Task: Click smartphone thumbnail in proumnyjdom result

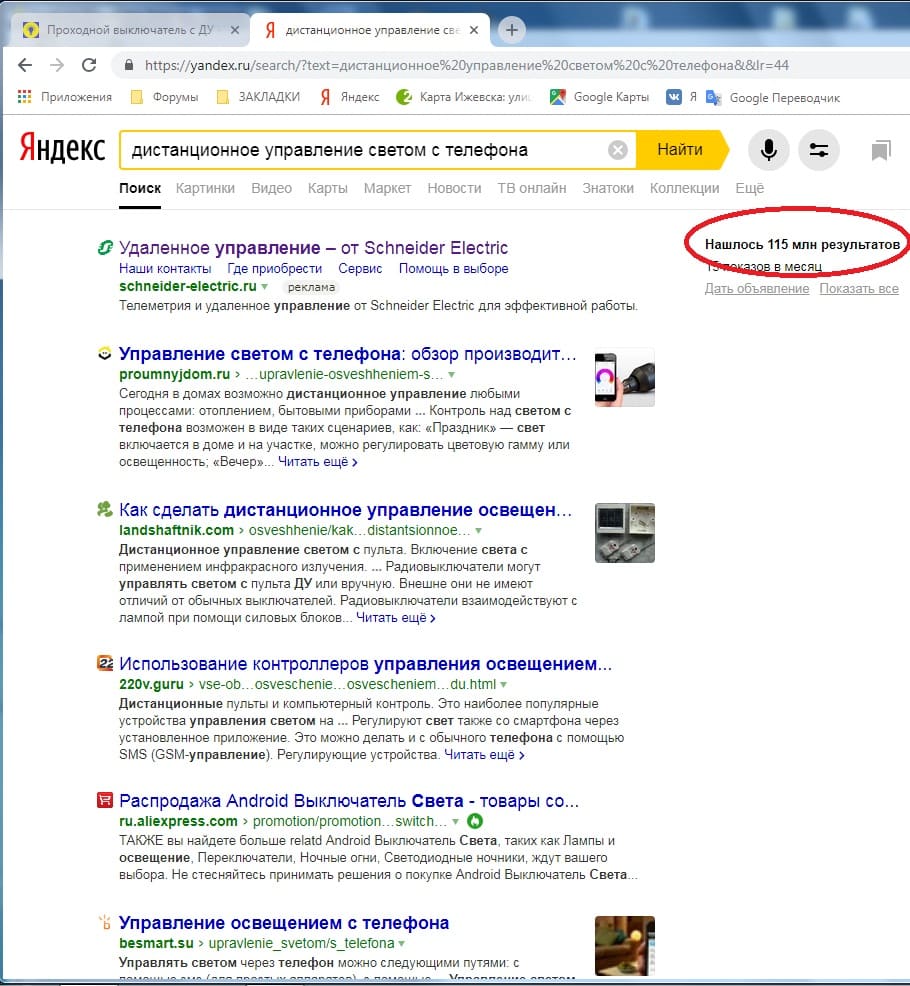Action: [x=624, y=378]
